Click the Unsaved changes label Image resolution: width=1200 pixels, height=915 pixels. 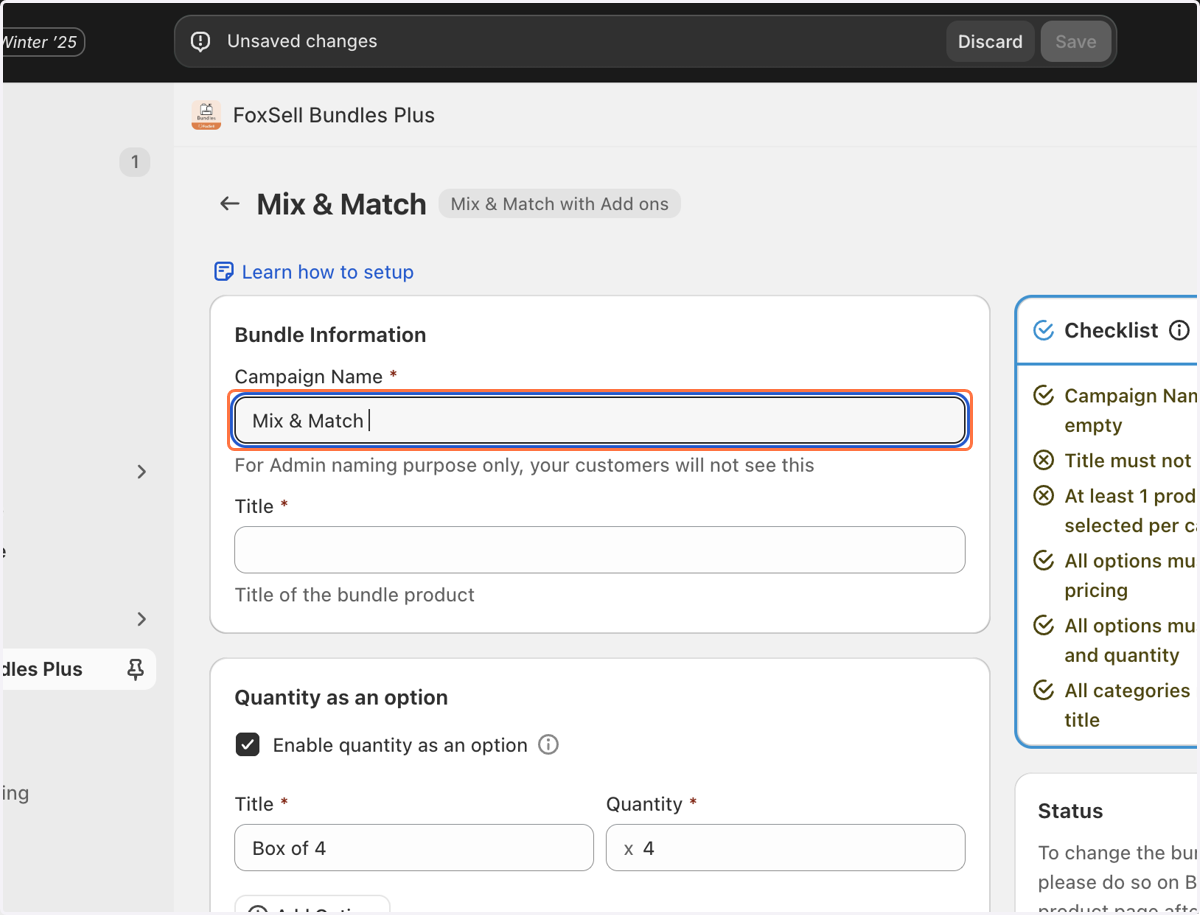[x=302, y=42]
